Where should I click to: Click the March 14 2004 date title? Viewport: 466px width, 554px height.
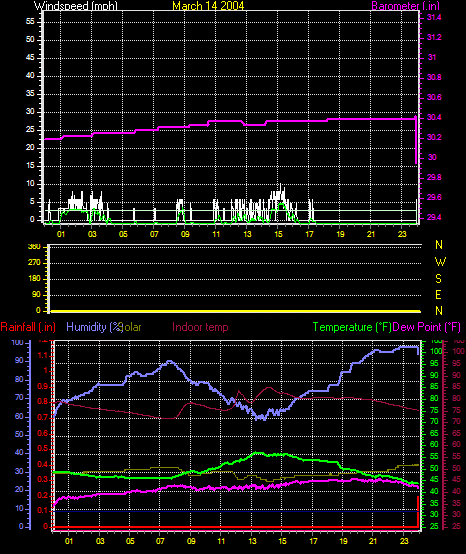[x=208, y=6]
